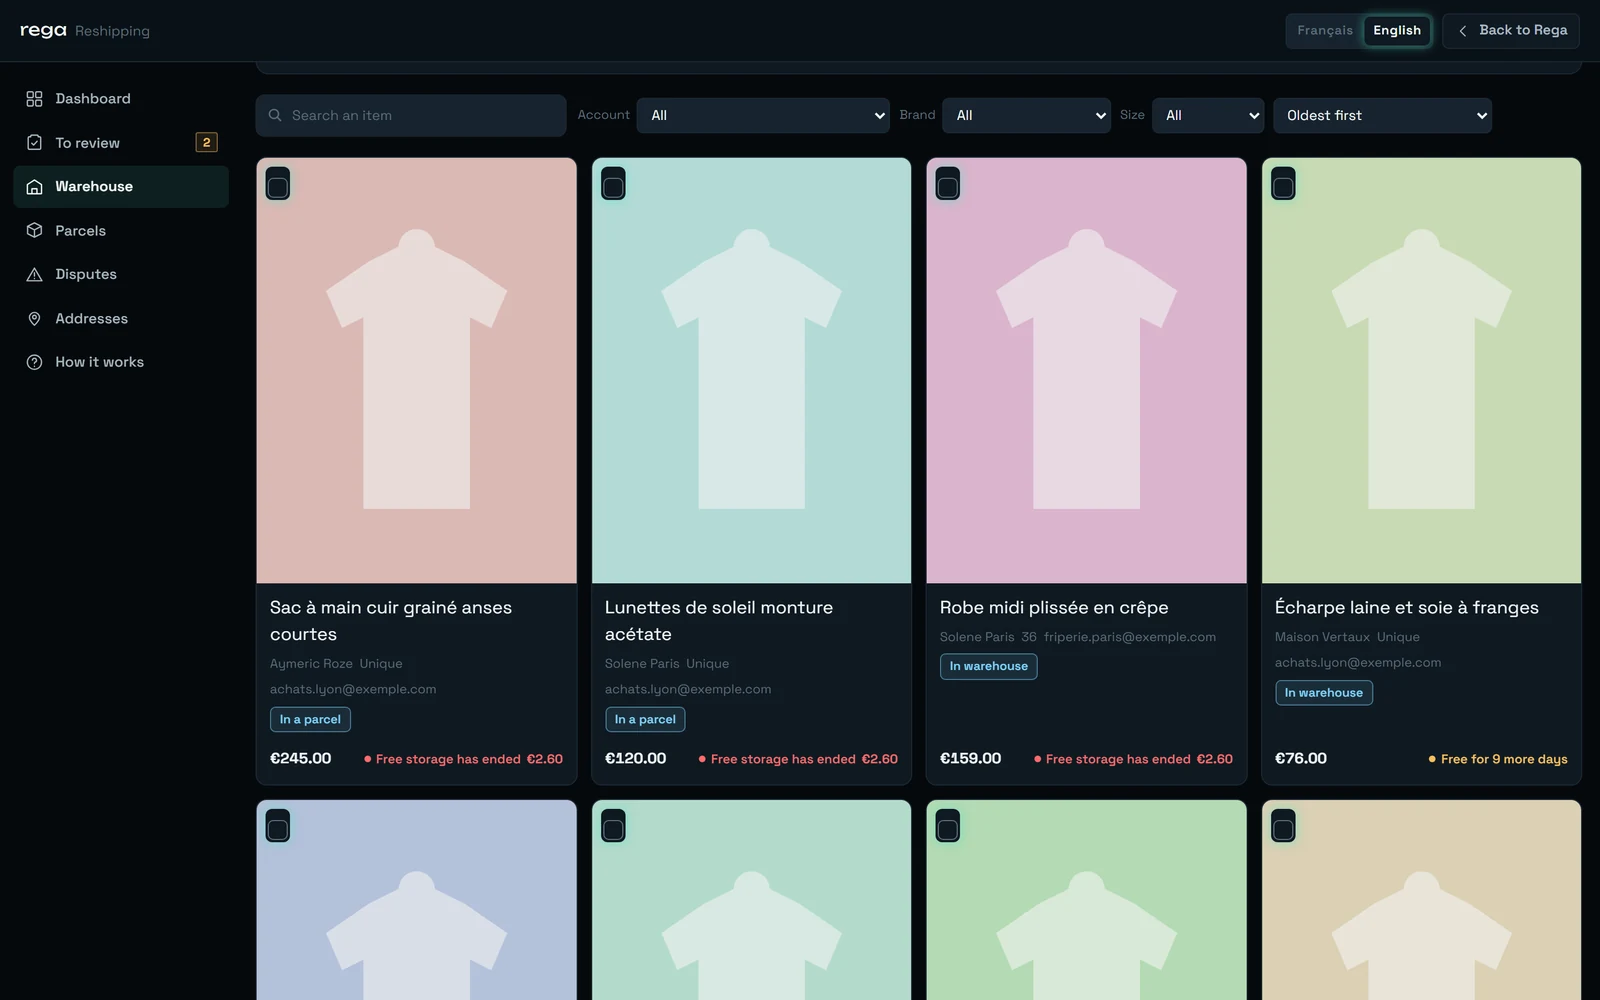Screen dimensions: 1600x1000
Task: Click In warehouse tag on Robe midi
Action: pyautogui.click(x=988, y=667)
